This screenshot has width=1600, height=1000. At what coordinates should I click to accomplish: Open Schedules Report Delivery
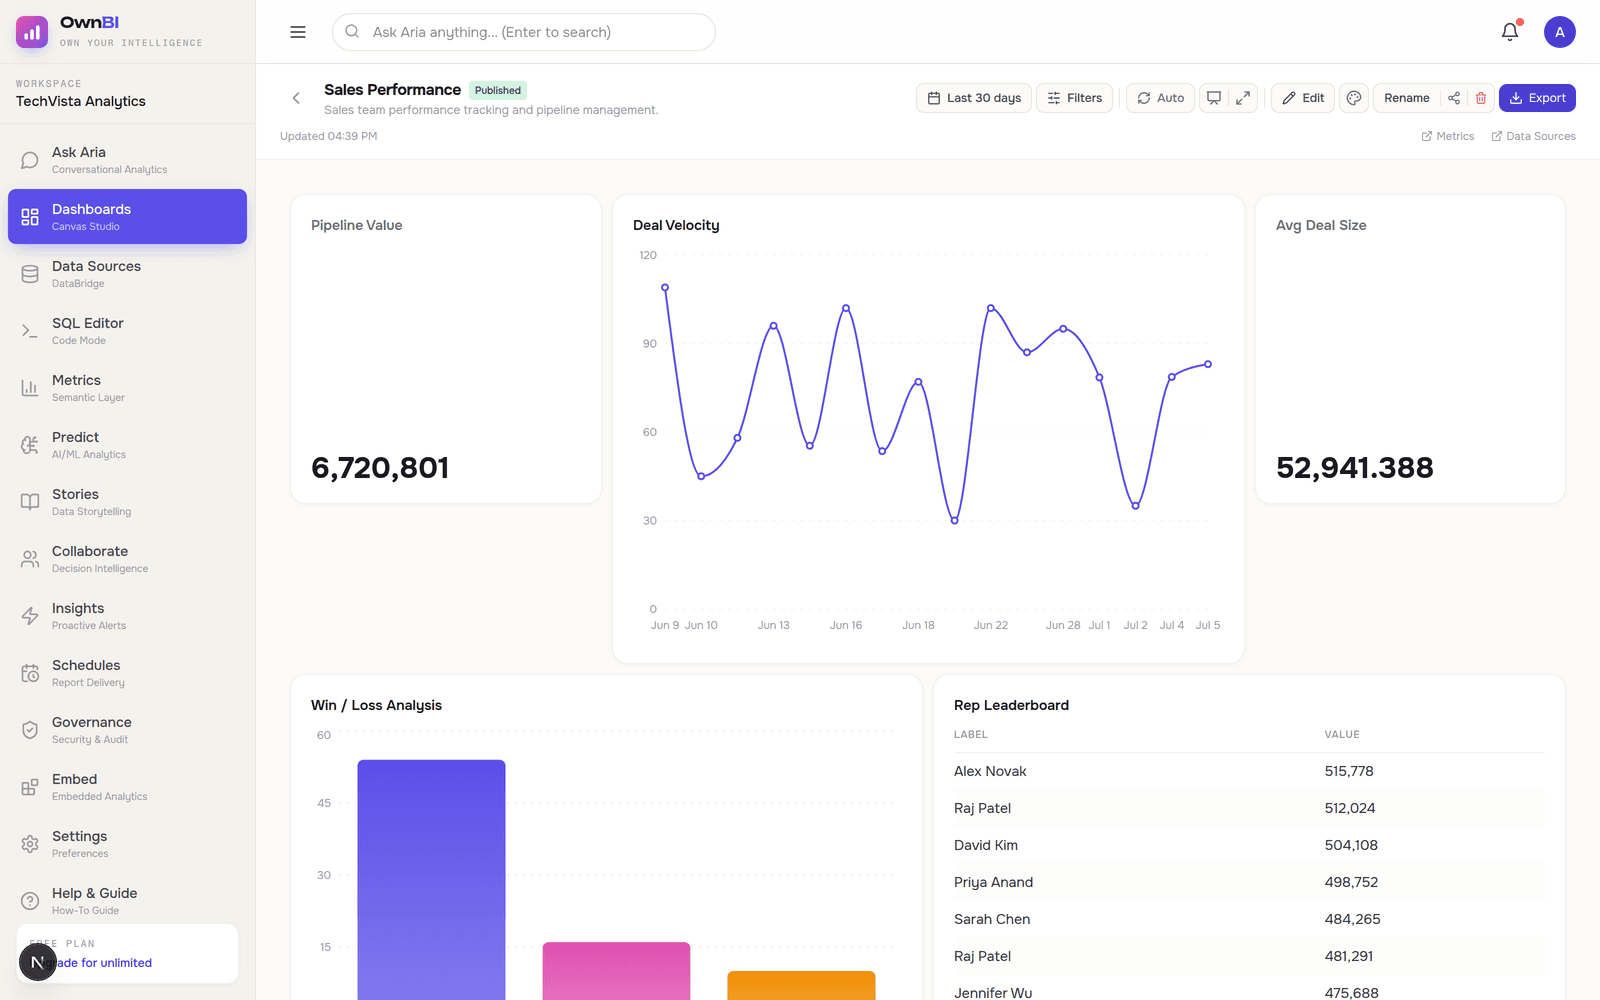[x=127, y=673]
